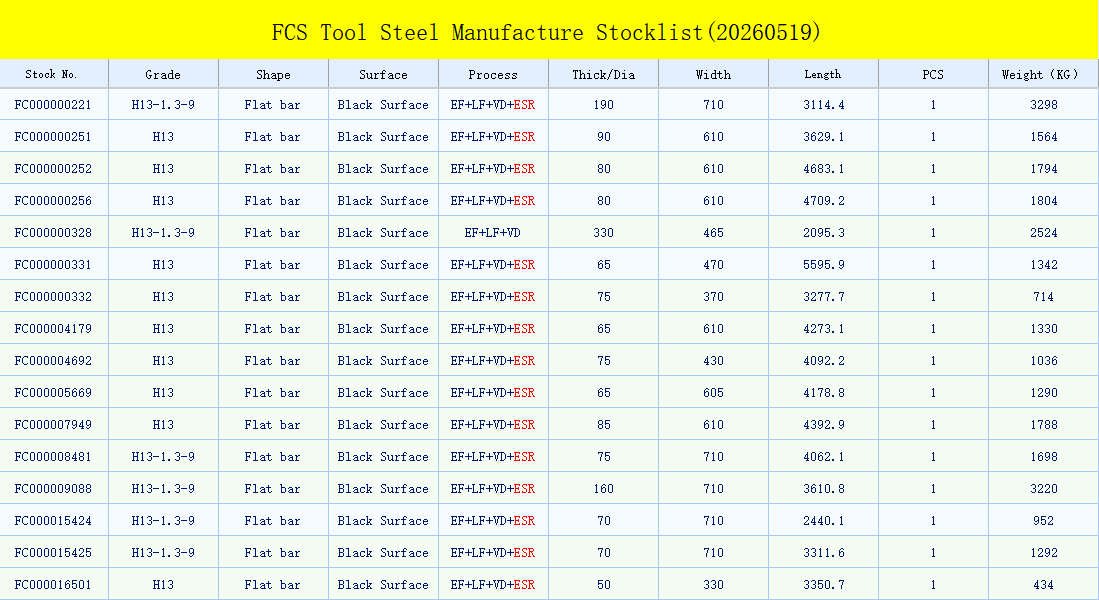This screenshot has width=1099, height=600.
Task: Select stock number FC000009088
Action: pos(53,489)
